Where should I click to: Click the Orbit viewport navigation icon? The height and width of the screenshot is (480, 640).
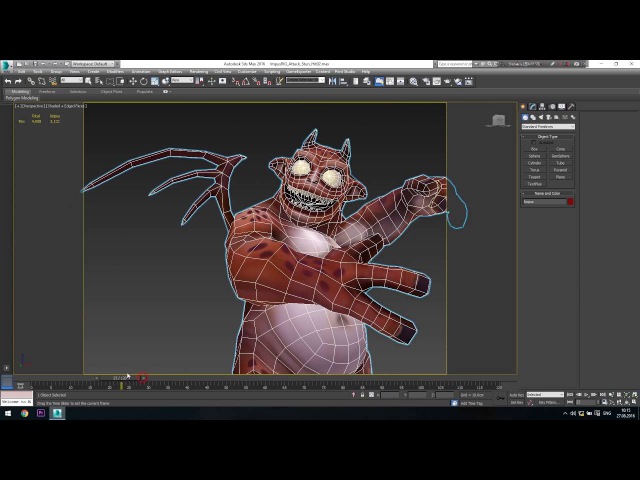point(627,402)
